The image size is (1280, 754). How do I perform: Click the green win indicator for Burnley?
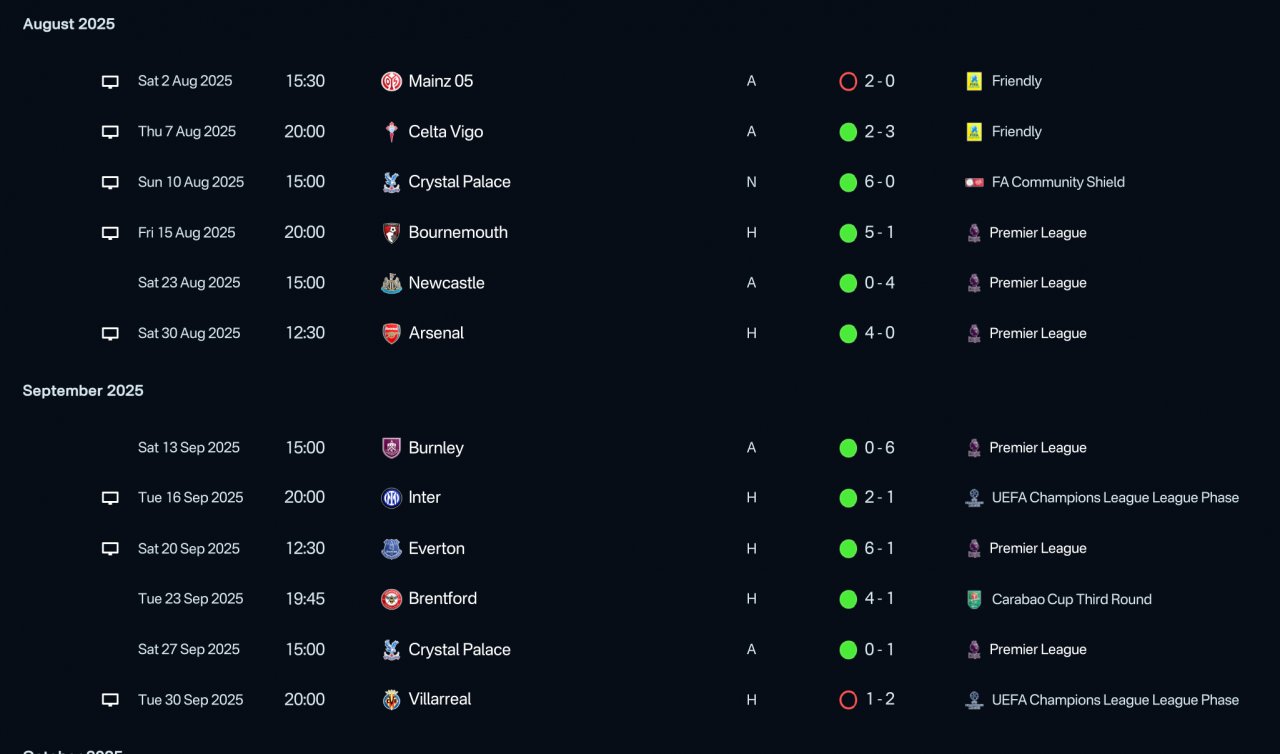coord(848,448)
